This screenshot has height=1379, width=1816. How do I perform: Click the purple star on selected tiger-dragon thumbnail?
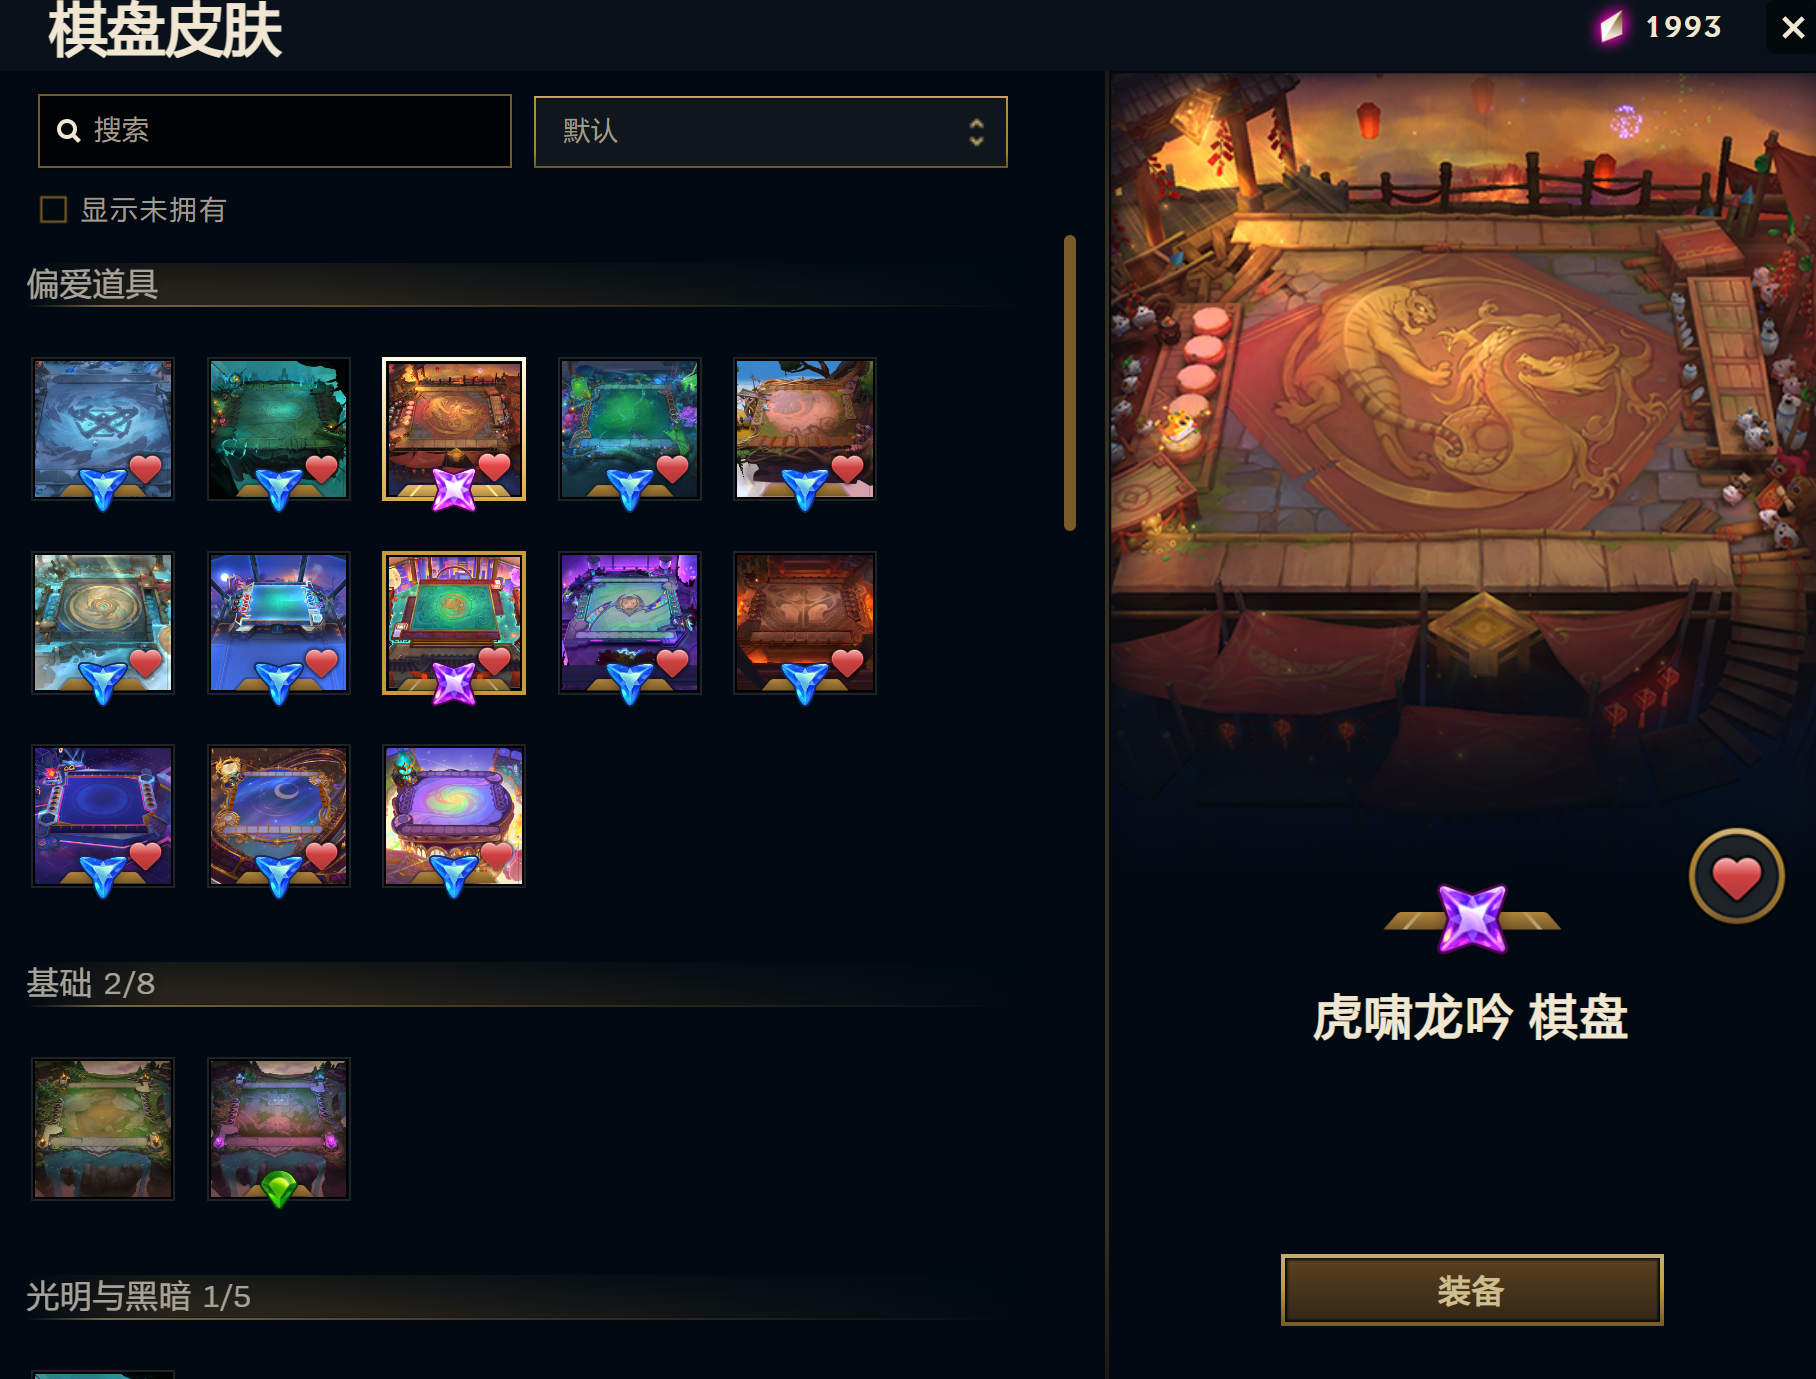click(454, 489)
